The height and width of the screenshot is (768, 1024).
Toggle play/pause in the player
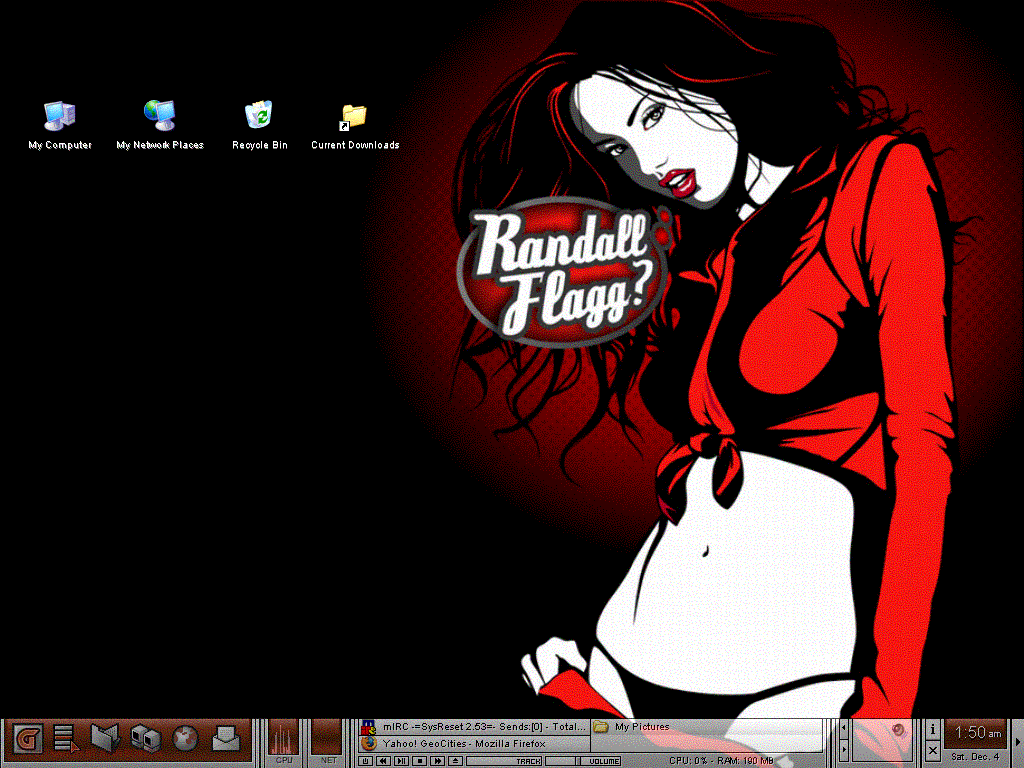[402, 761]
